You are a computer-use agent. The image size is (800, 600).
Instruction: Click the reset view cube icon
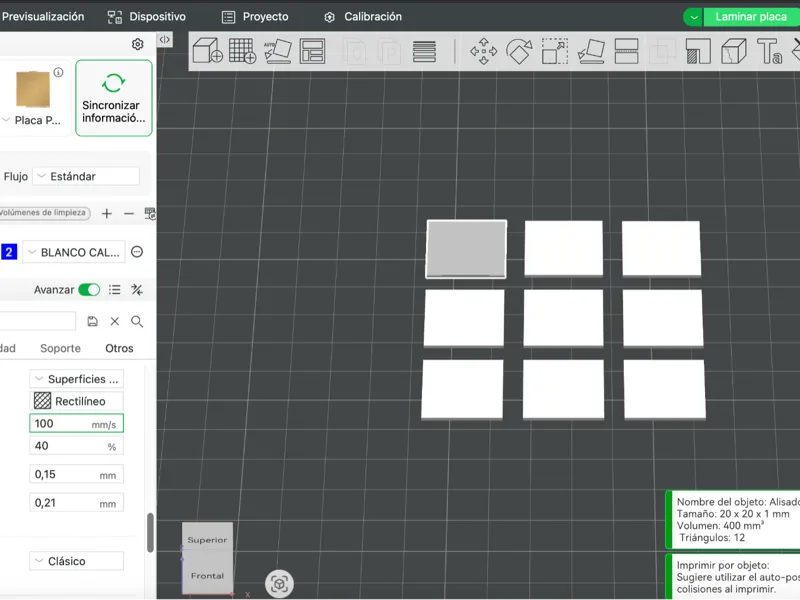[279, 583]
